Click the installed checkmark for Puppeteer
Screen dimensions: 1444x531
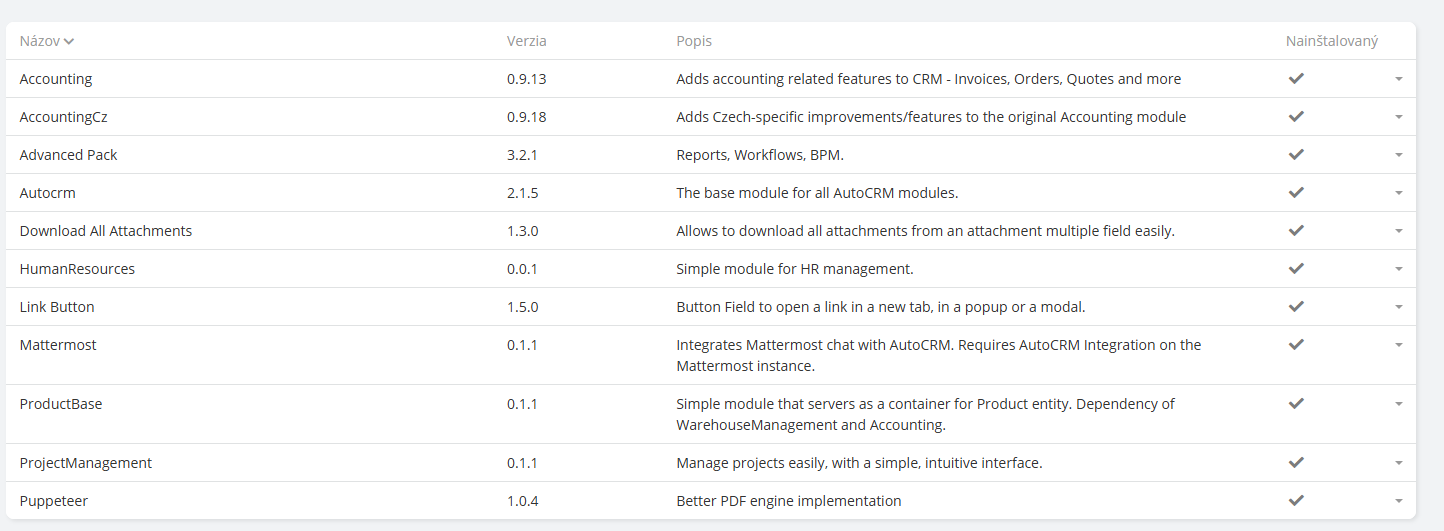coord(1296,500)
